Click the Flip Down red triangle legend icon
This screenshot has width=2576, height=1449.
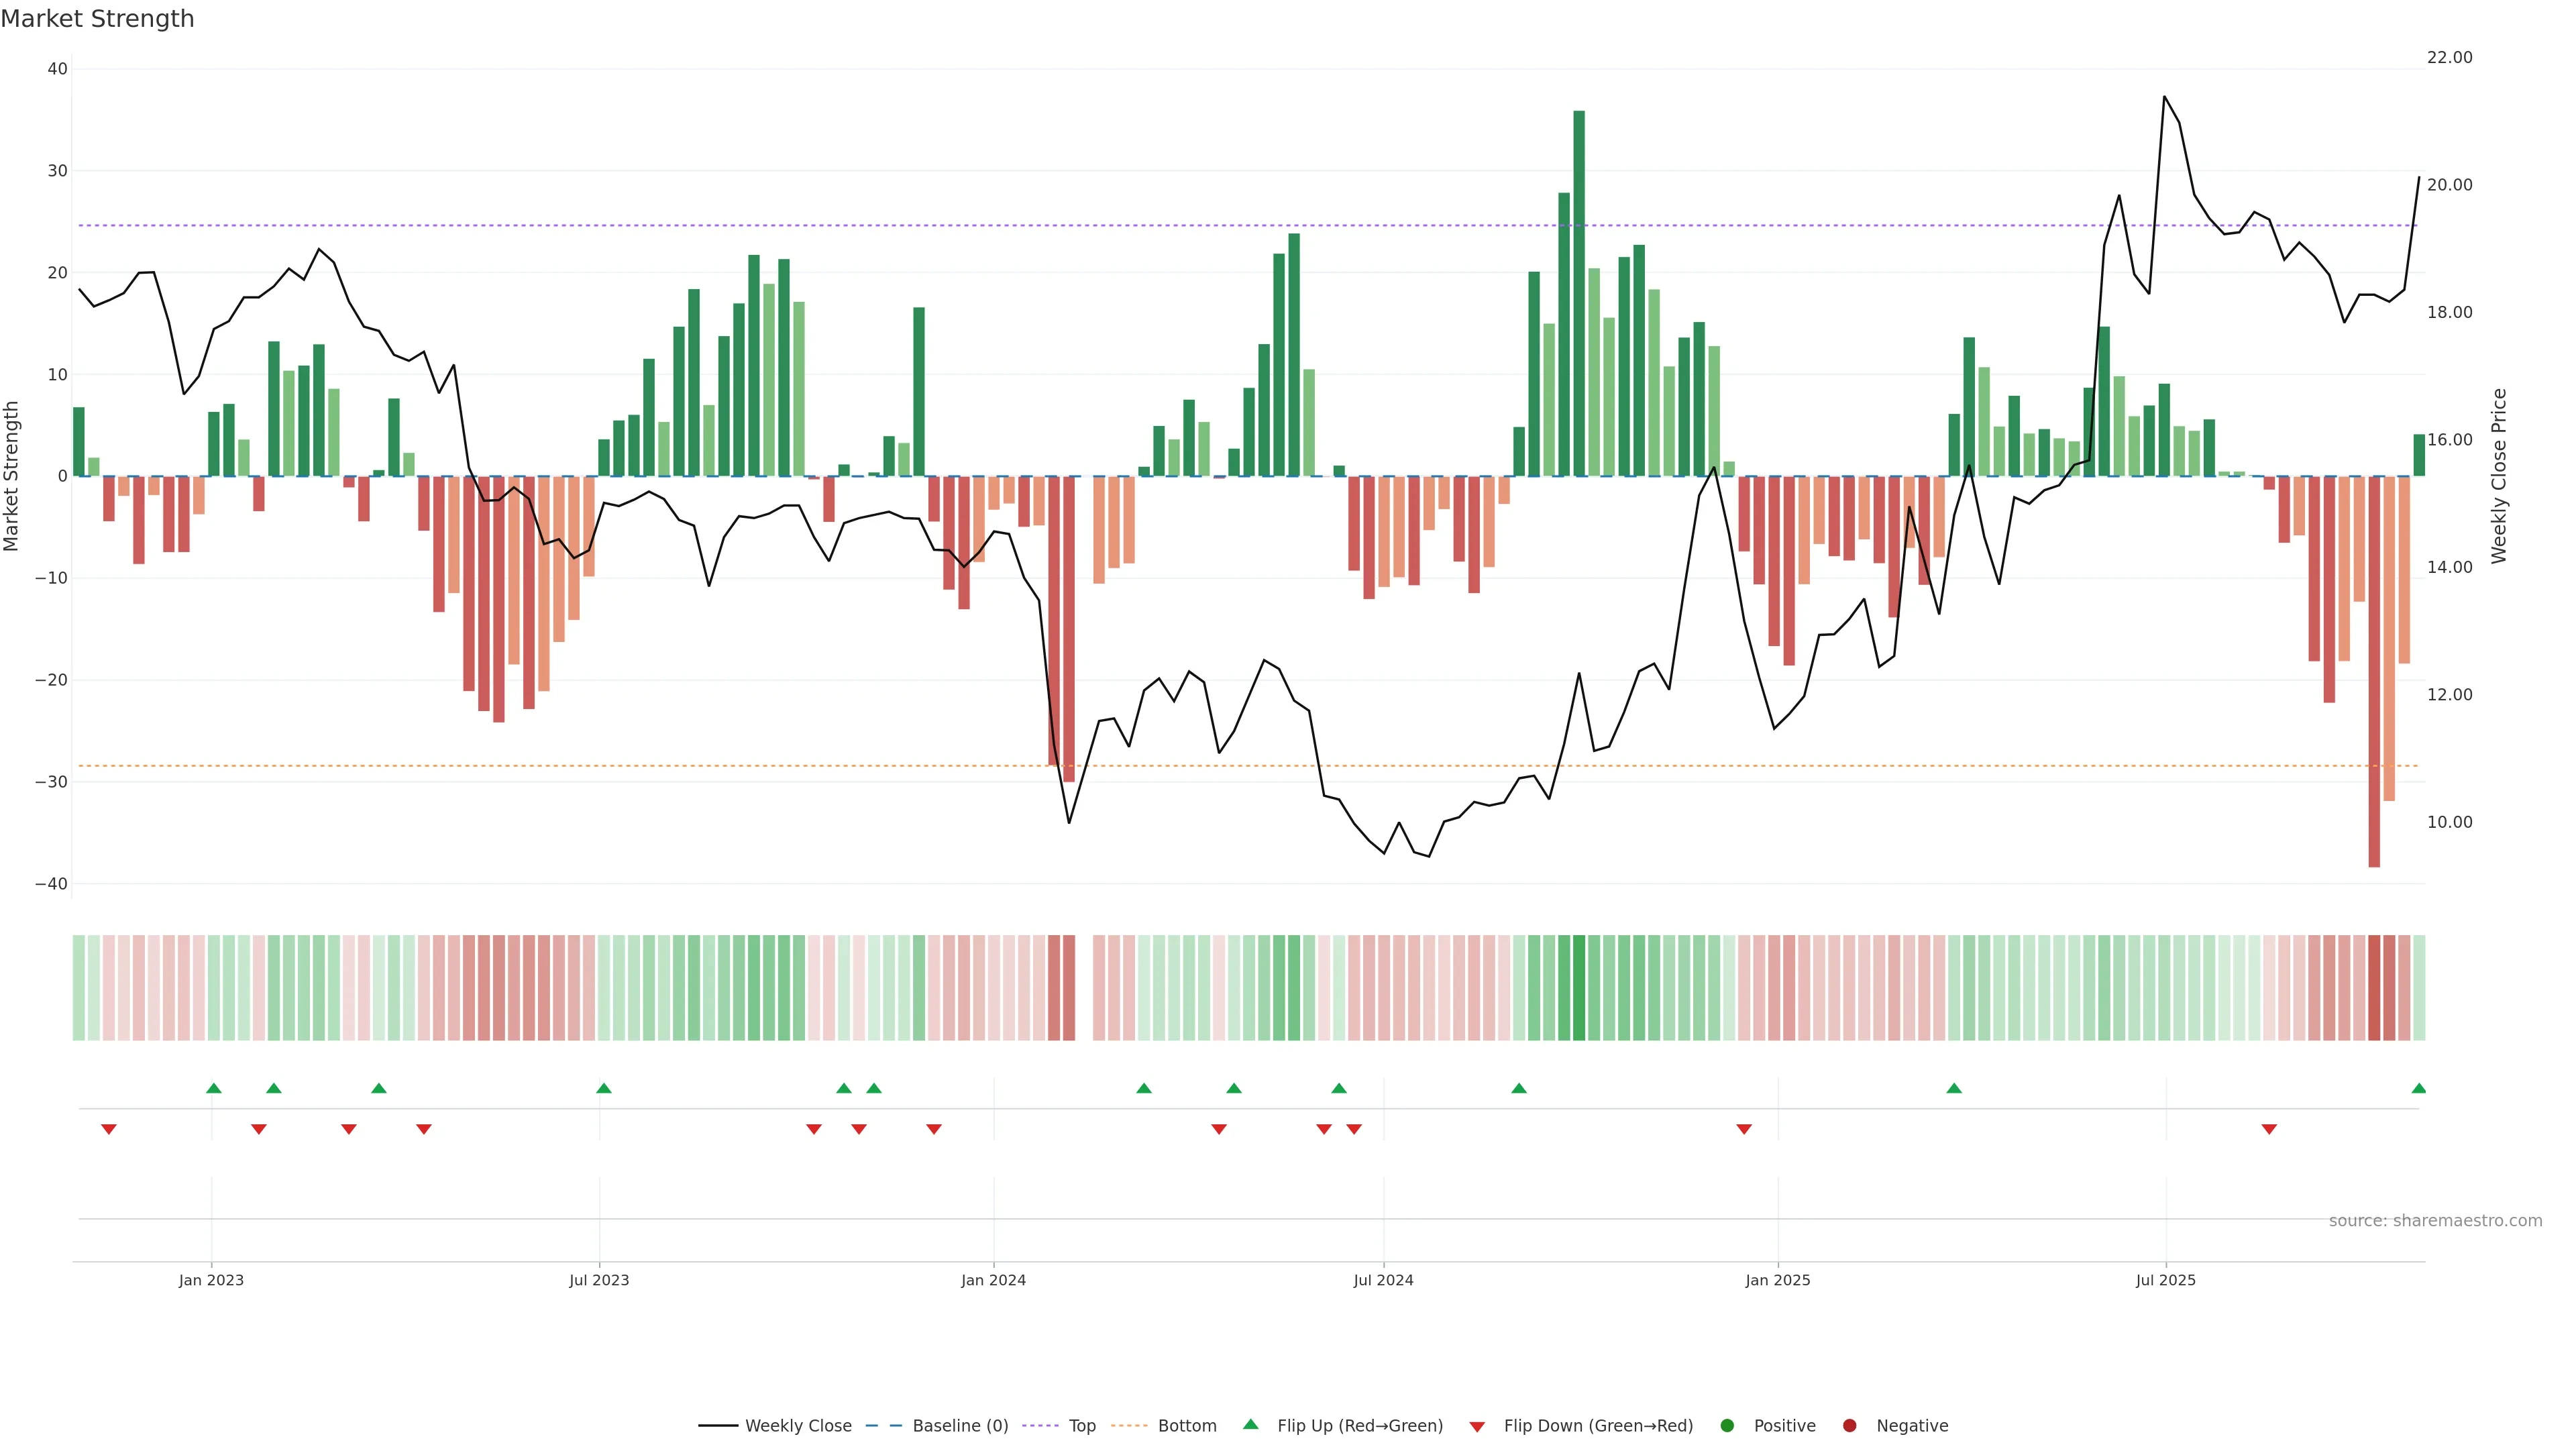[x=1477, y=1427]
